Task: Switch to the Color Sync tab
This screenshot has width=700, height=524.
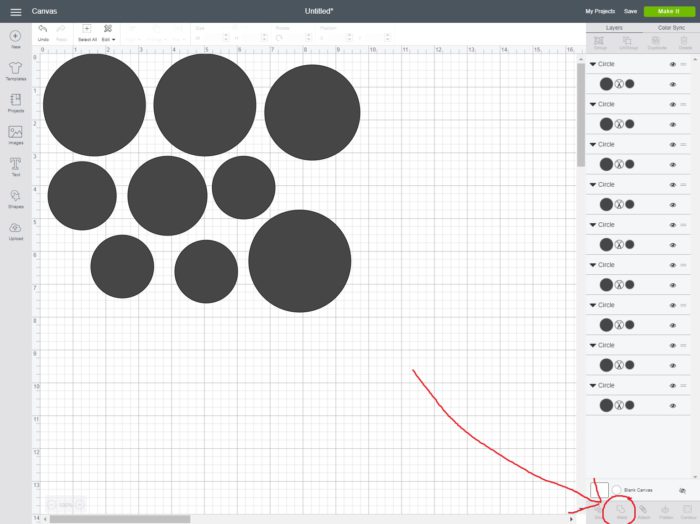Action: coord(671,28)
